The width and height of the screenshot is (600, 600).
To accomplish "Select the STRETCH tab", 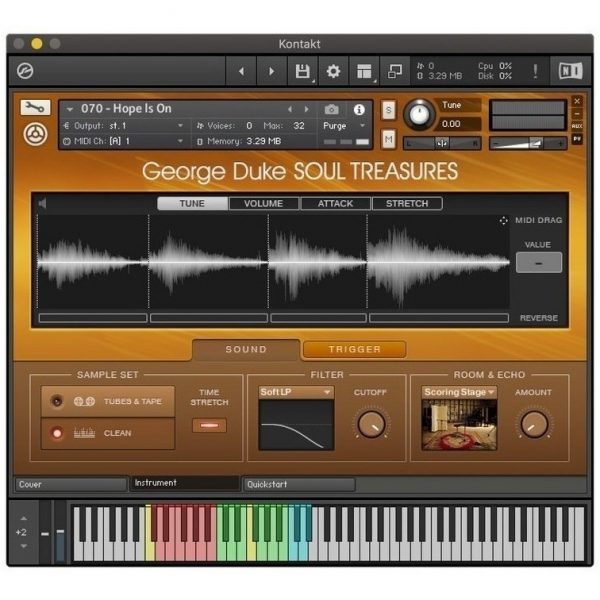I will (407, 204).
